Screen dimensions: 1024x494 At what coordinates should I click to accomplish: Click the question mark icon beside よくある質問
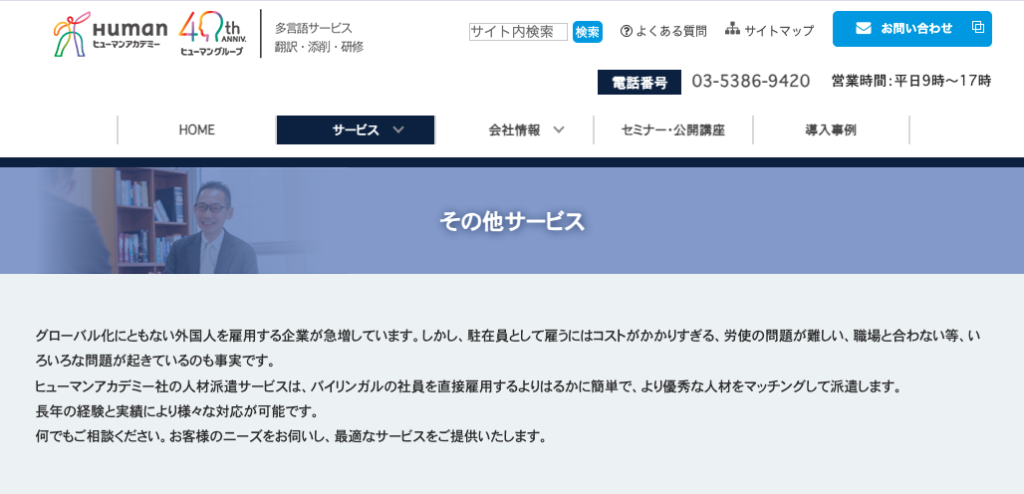[x=626, y=31]
